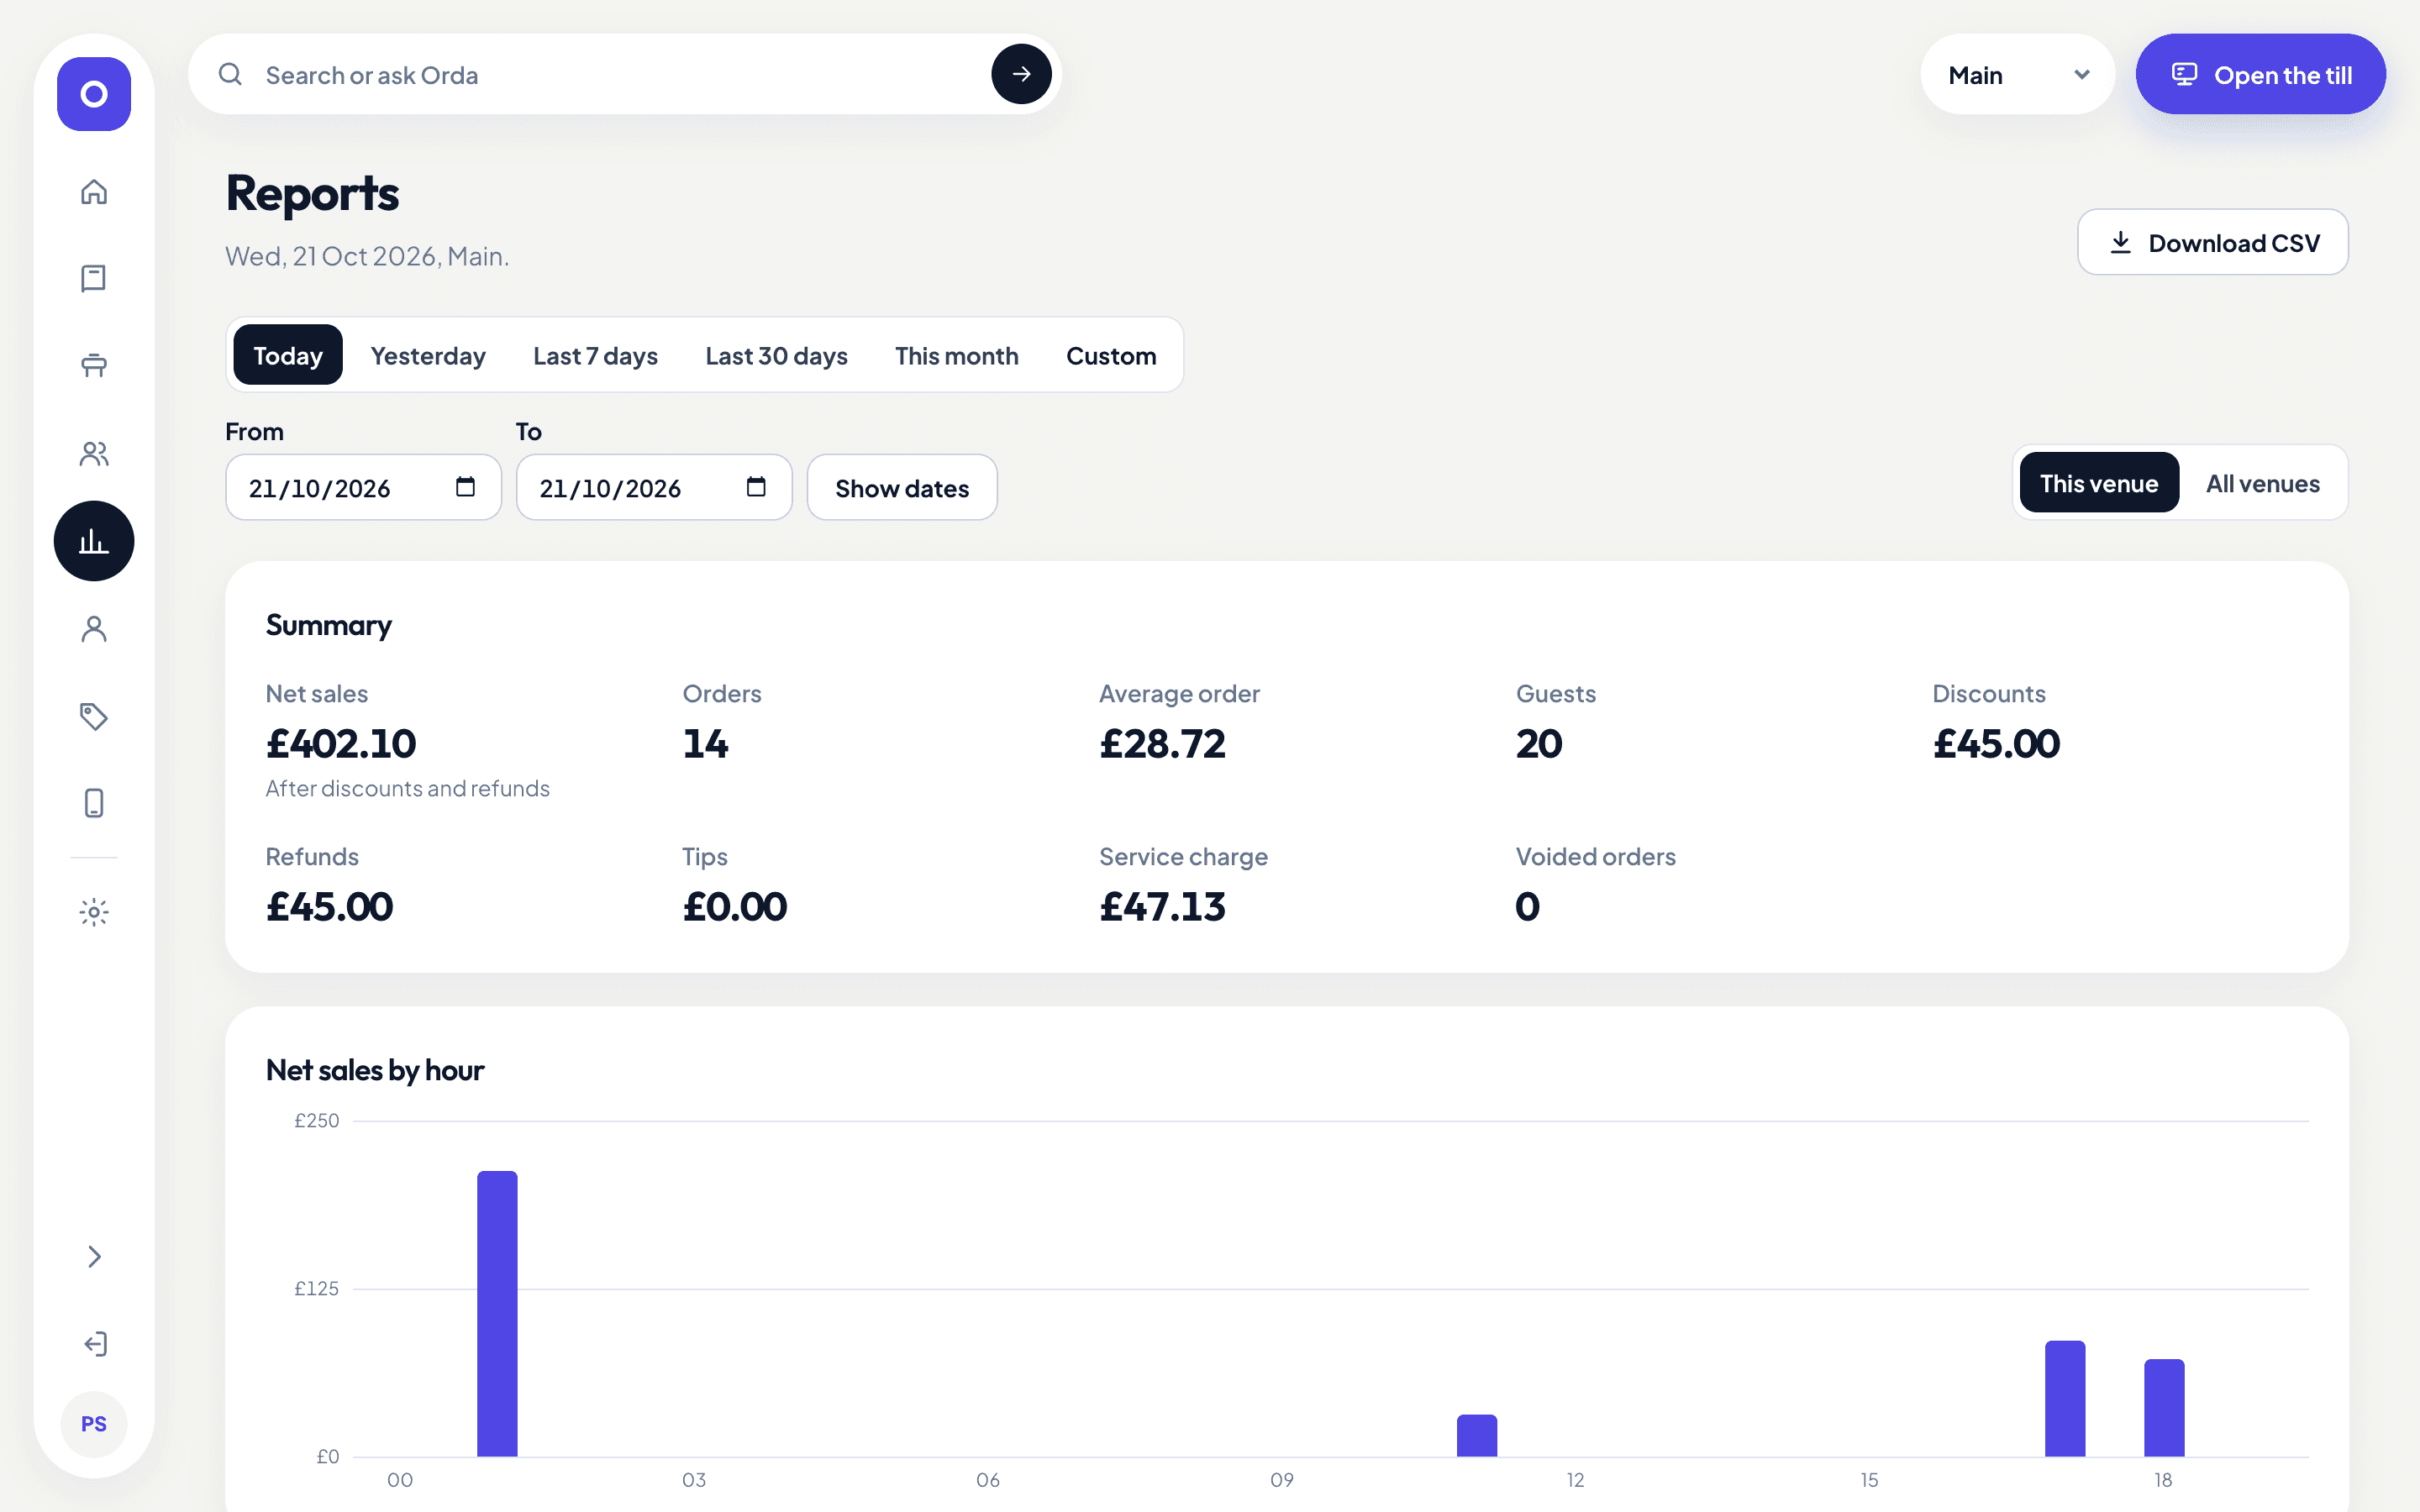This screenshot has height=1512, width=2420.
Task: Click the chart bar at hour 18
Action: click(2164, 1407)
